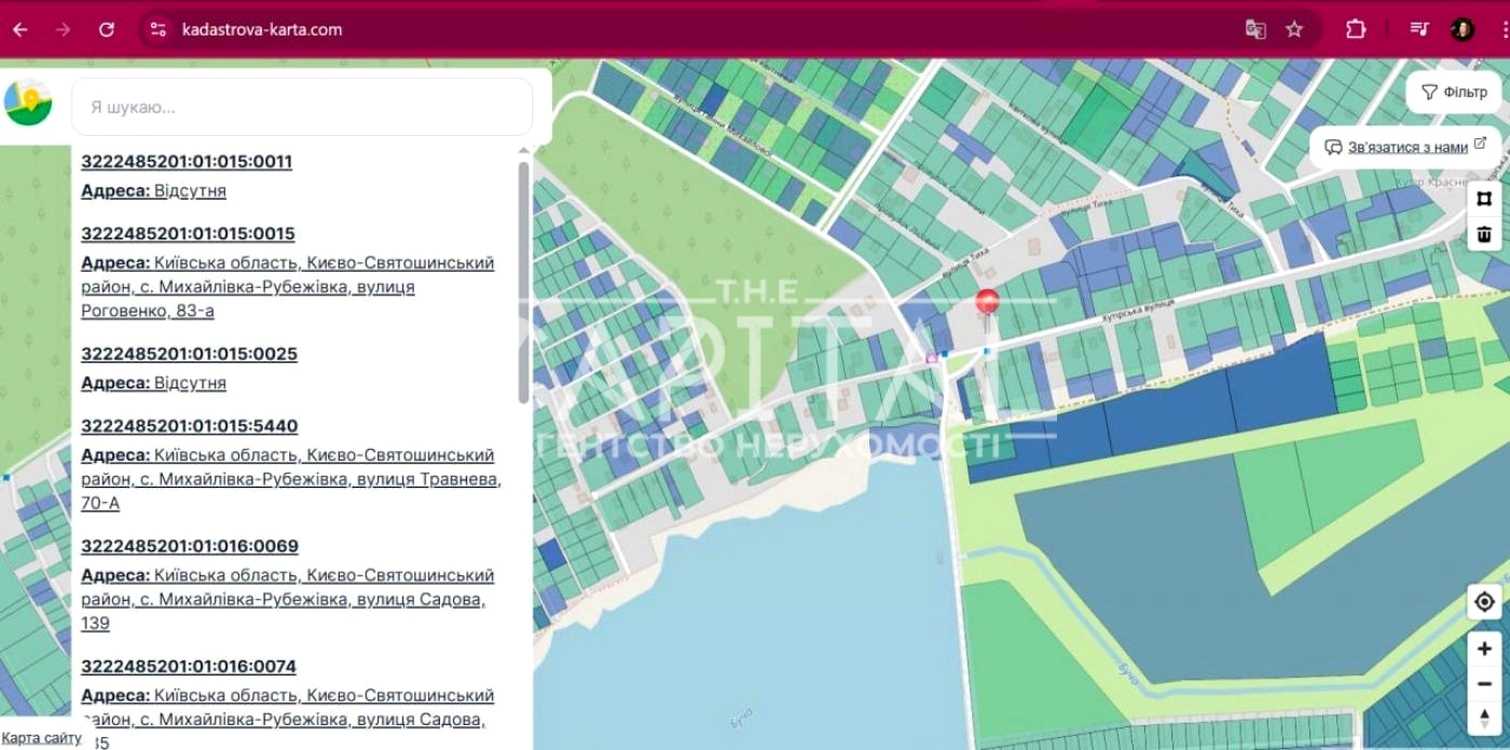Click the draw rectangle selection tool icon

[1484, 198]
